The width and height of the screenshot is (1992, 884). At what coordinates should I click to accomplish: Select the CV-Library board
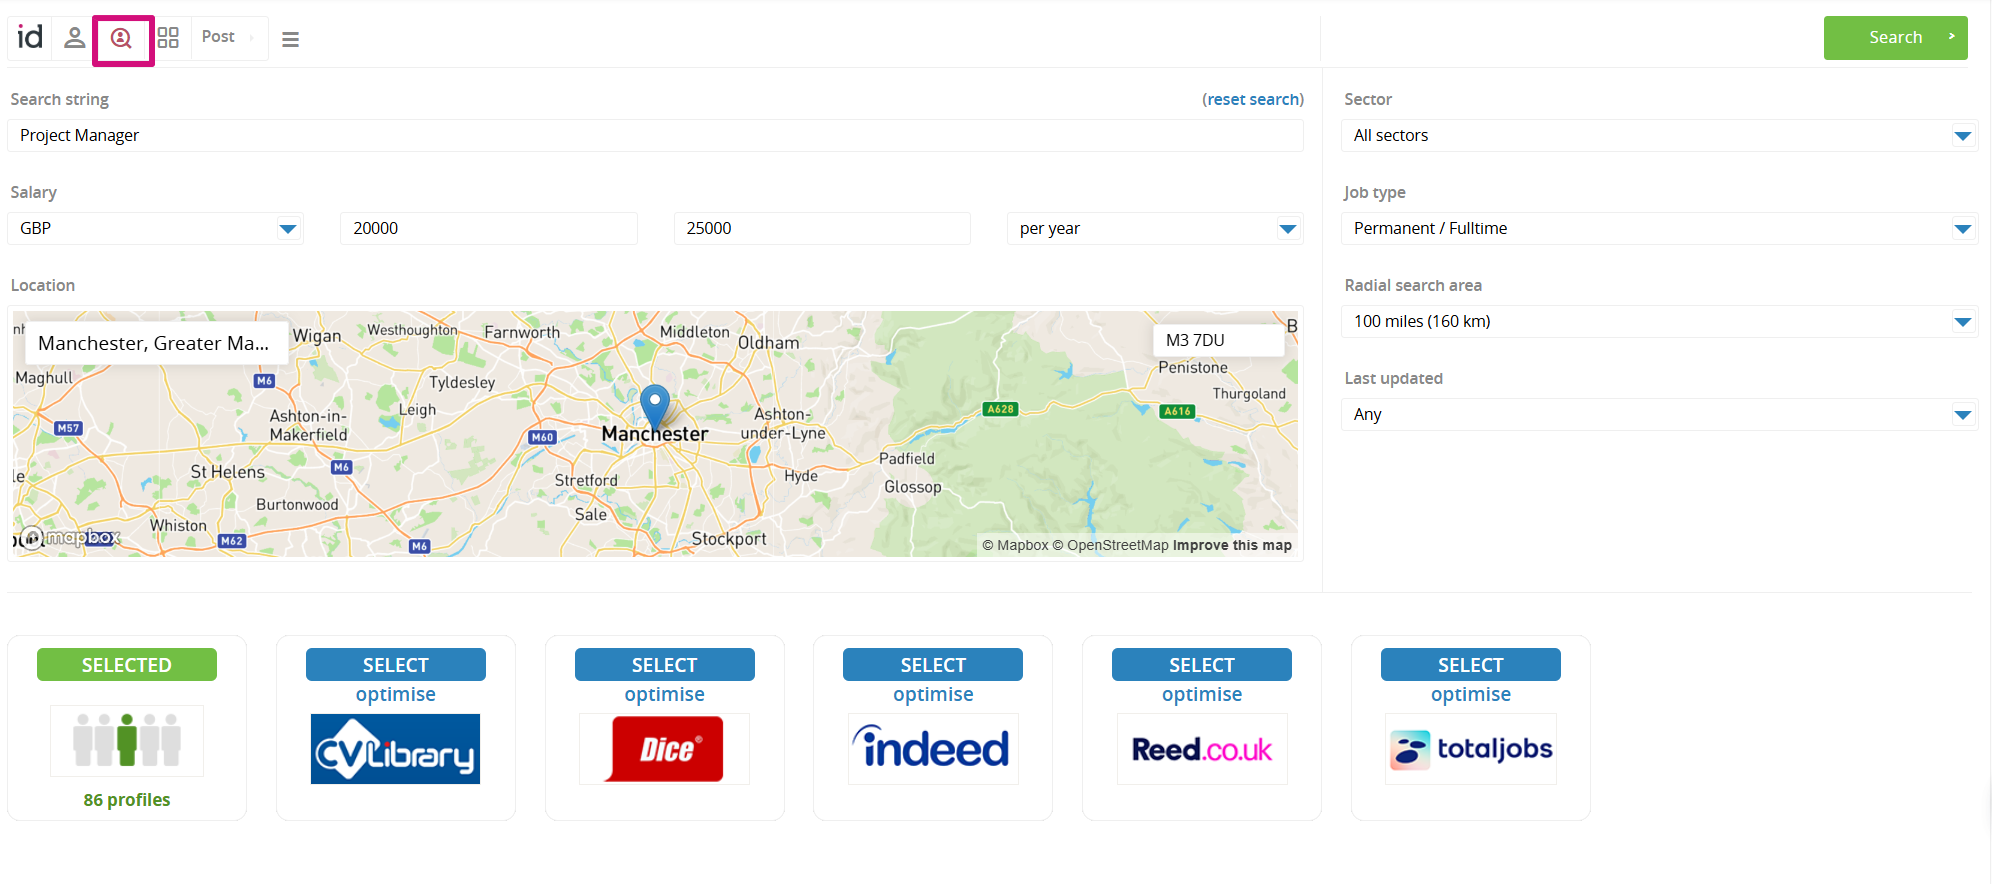pyautogui.click(x=396, y=665)
